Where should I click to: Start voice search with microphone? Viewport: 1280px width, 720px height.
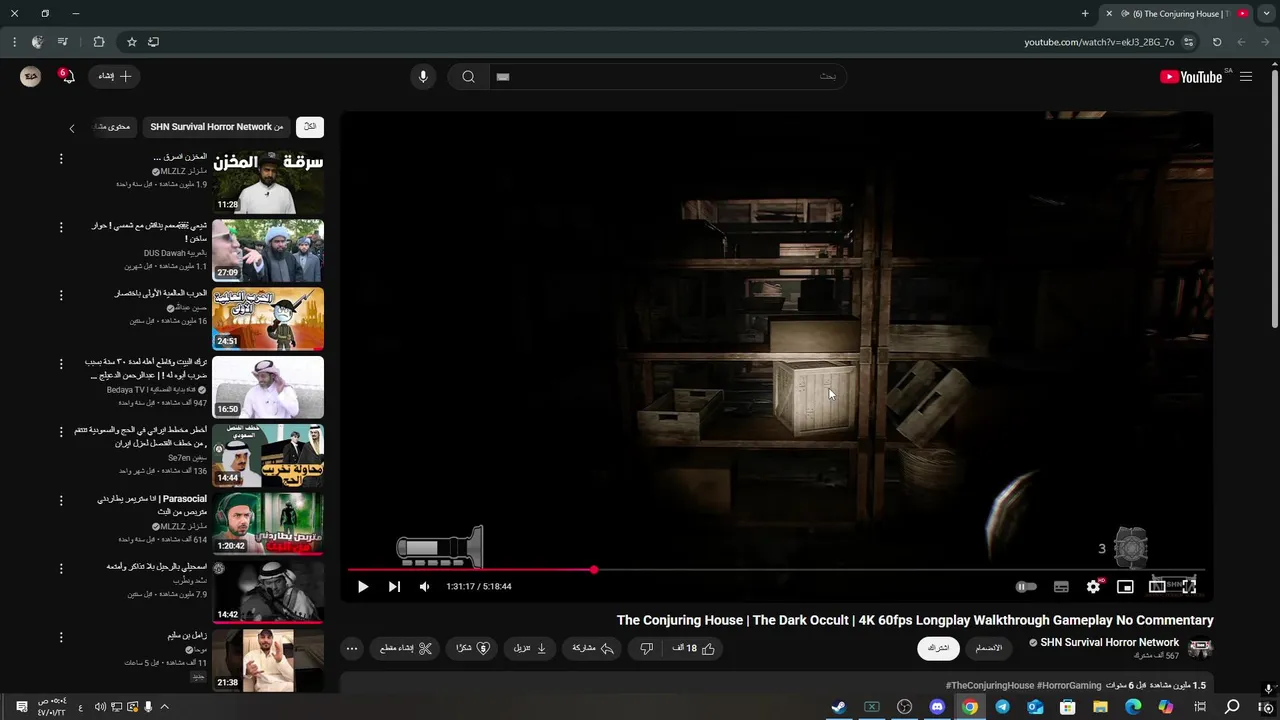click(423, 77)
